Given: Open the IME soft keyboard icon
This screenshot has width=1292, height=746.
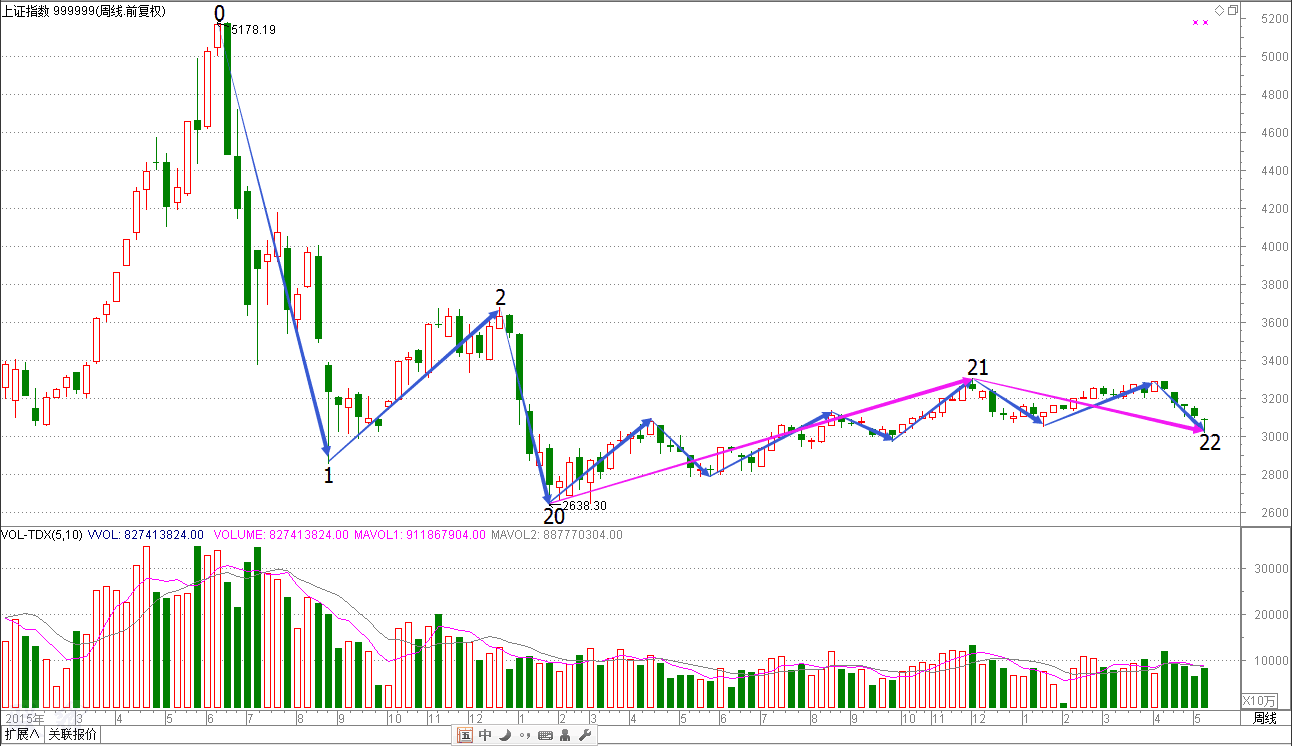Looking at the screenshot, I should 545,736.
